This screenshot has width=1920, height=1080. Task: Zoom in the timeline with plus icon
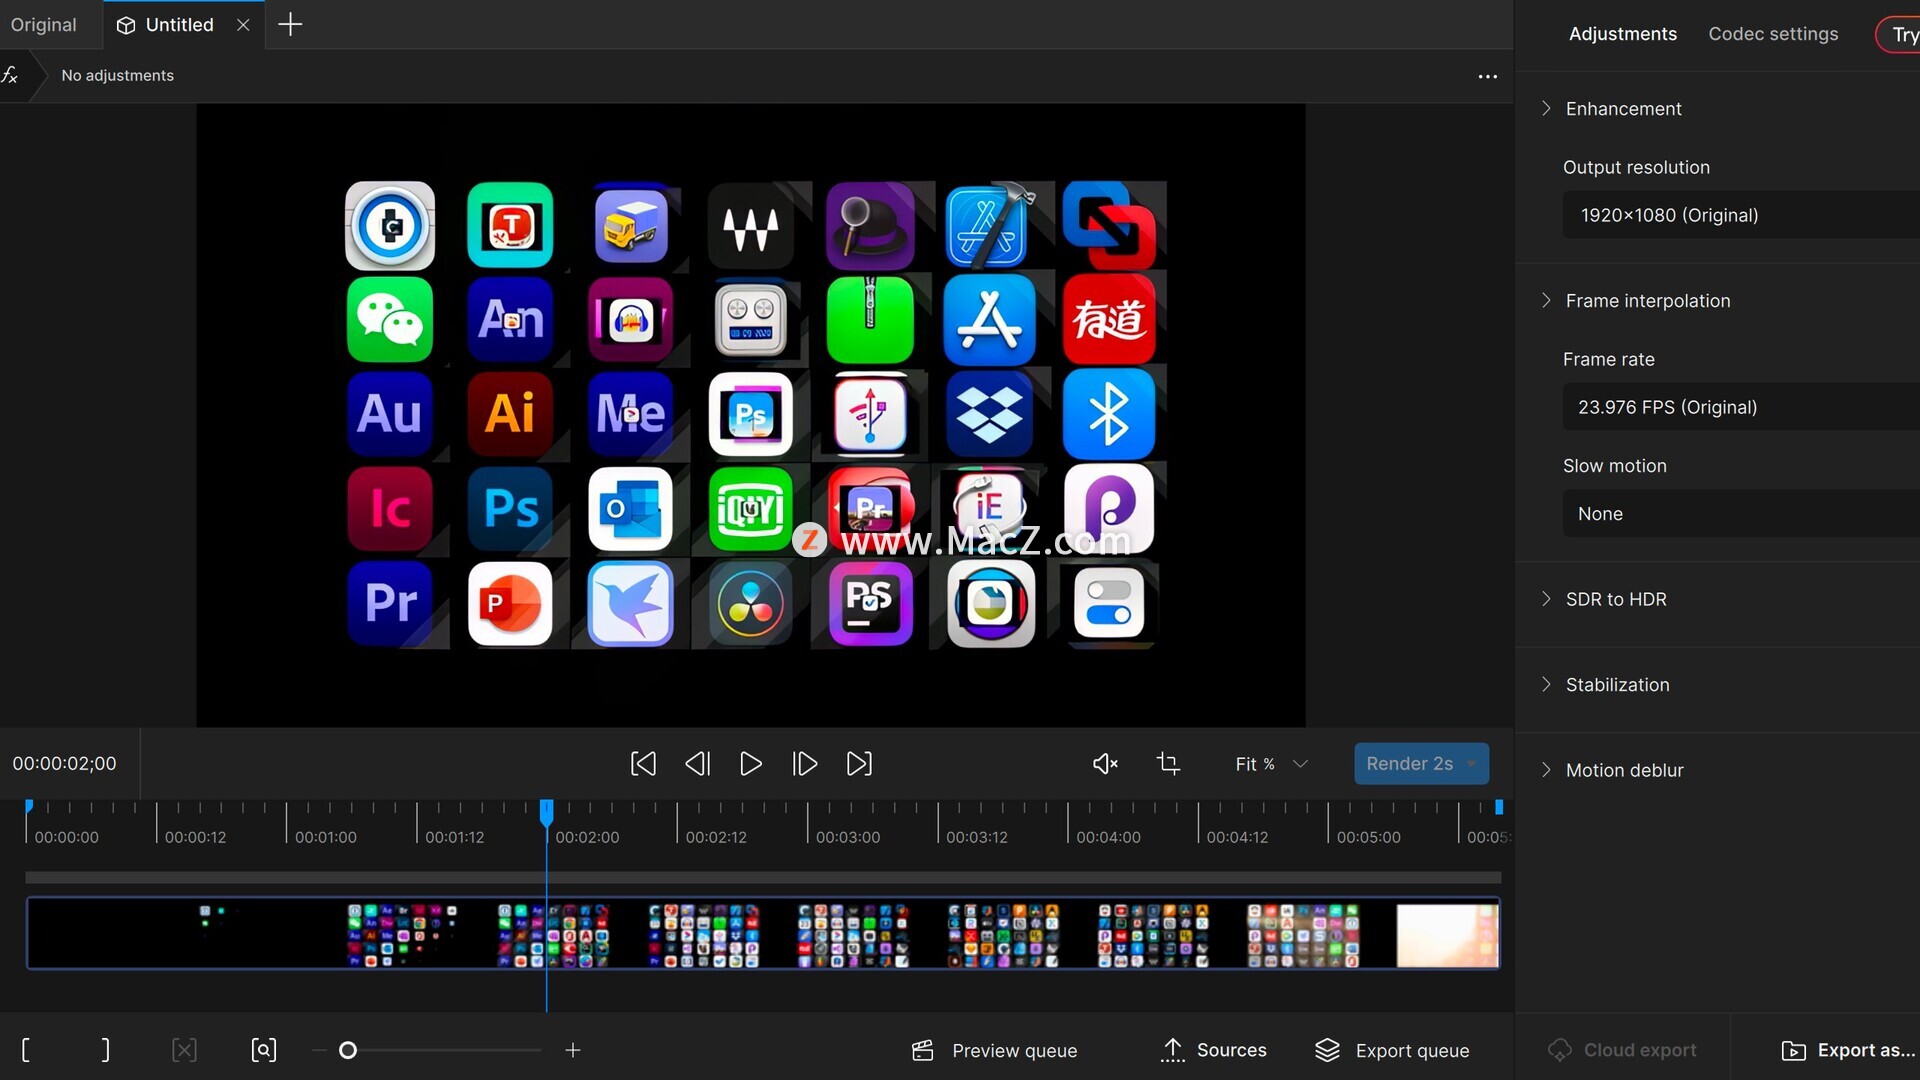(573, 1050)
